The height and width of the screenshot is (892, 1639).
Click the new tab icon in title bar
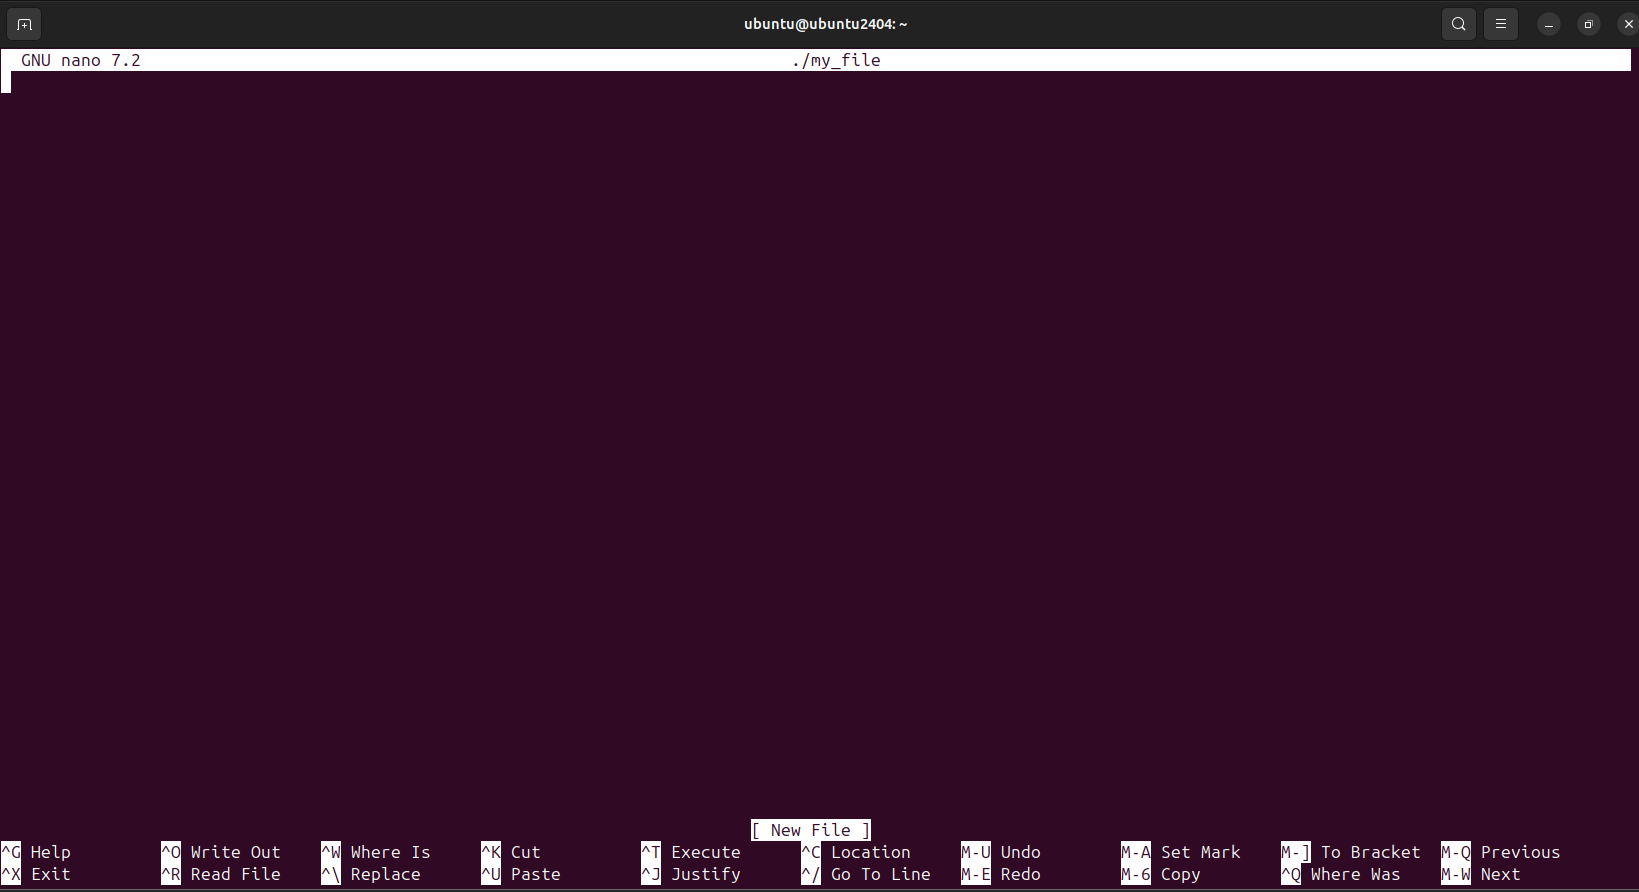(x=24, y=24)
